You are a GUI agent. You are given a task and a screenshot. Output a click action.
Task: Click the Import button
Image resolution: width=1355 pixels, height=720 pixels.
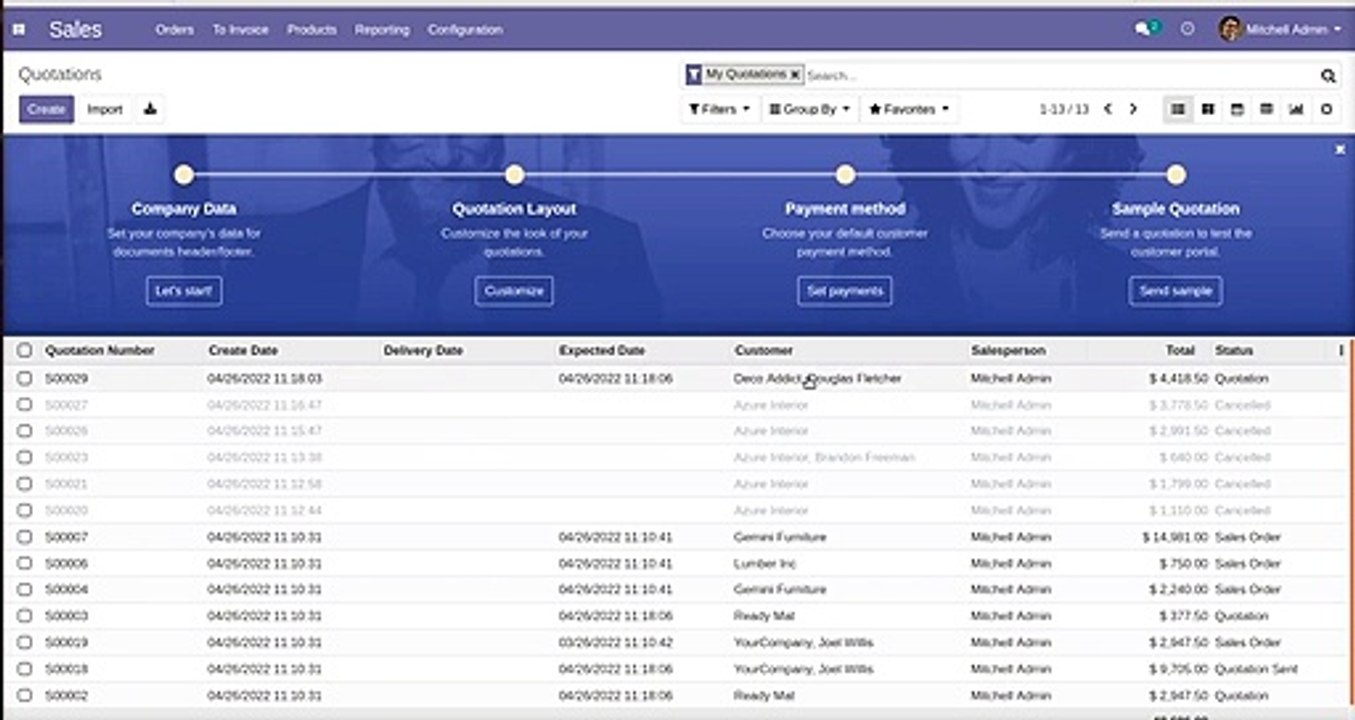(x=105, y=109)
